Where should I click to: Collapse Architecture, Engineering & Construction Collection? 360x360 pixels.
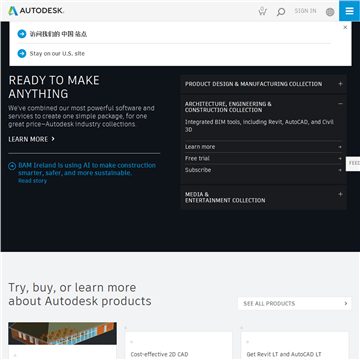263,107
